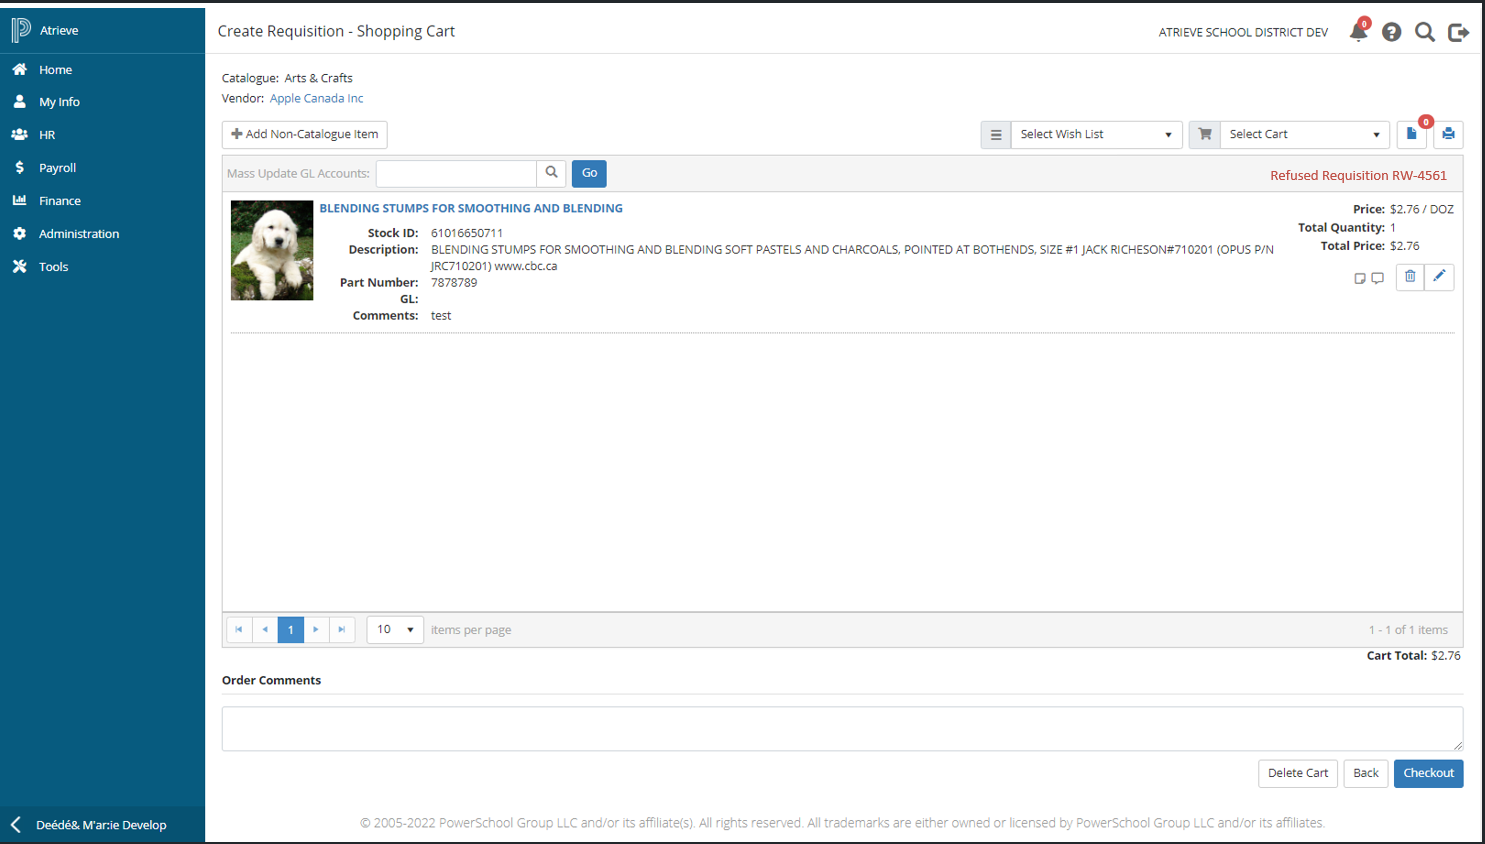Navigate to Administration in the sidebar

(x=79, y=234)
